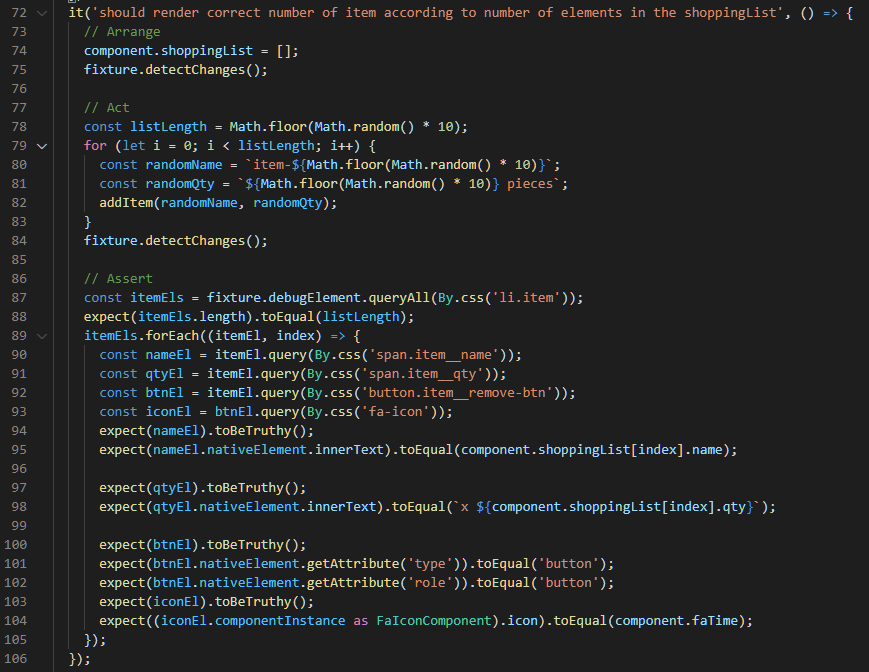869x672 pixels.
Task: Click fixture.detectChanges() on line 84
Action: click(x=176, y=241)
